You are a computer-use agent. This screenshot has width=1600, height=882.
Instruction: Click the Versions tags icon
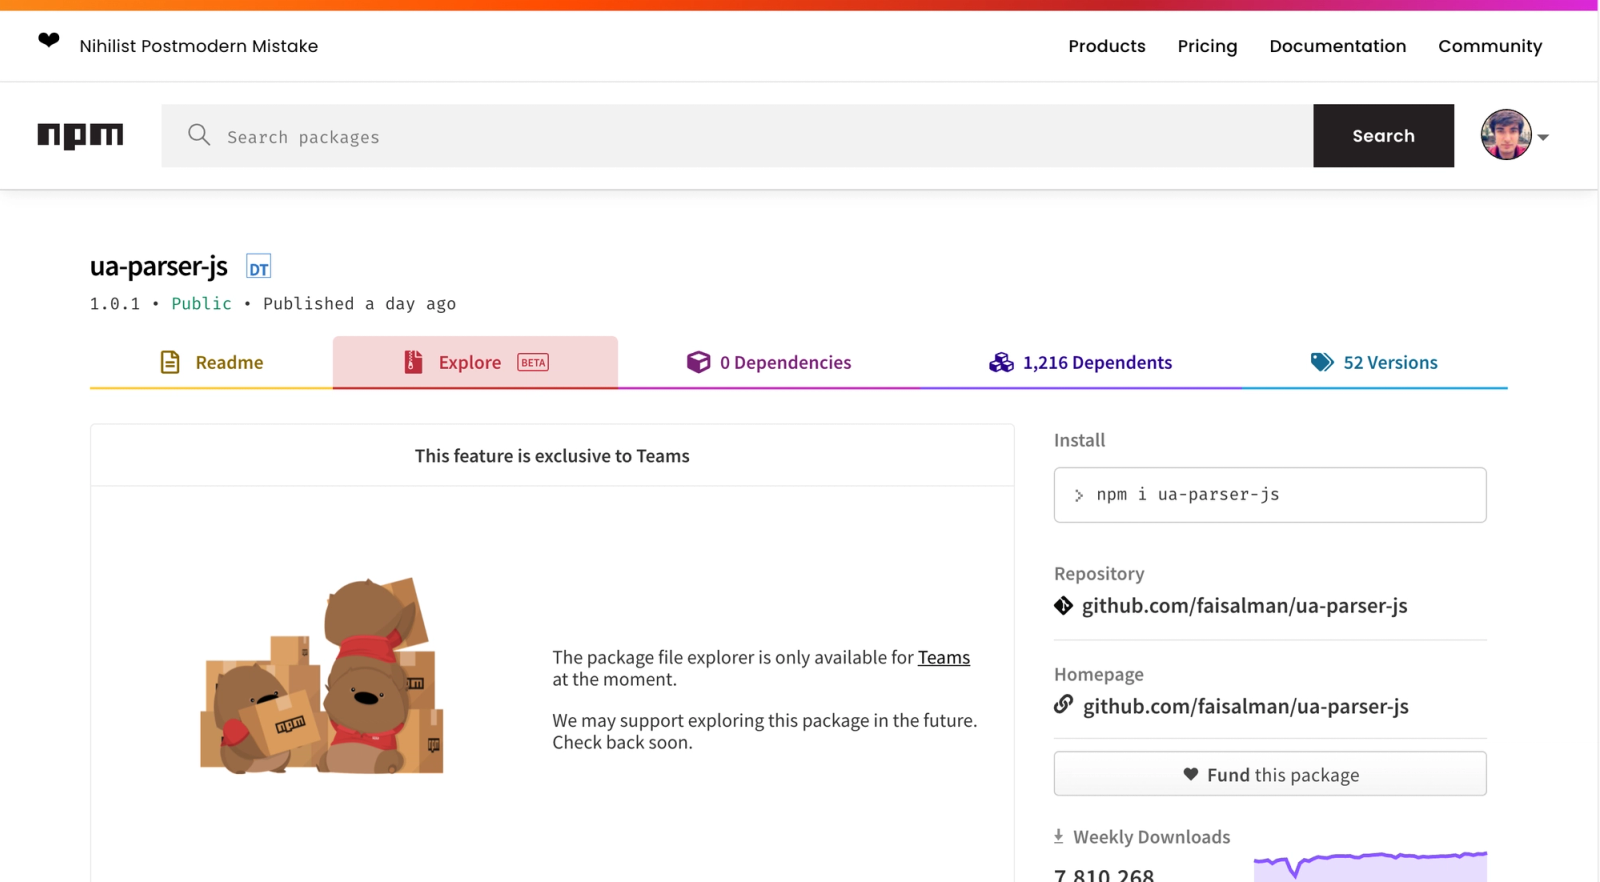click(x=1322, y=362)
